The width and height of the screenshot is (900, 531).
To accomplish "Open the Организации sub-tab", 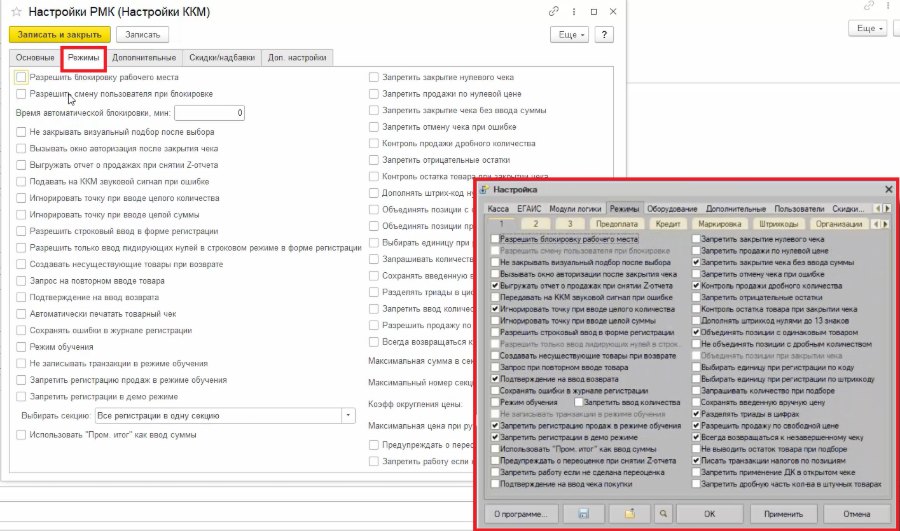I will tap(839, 224).
